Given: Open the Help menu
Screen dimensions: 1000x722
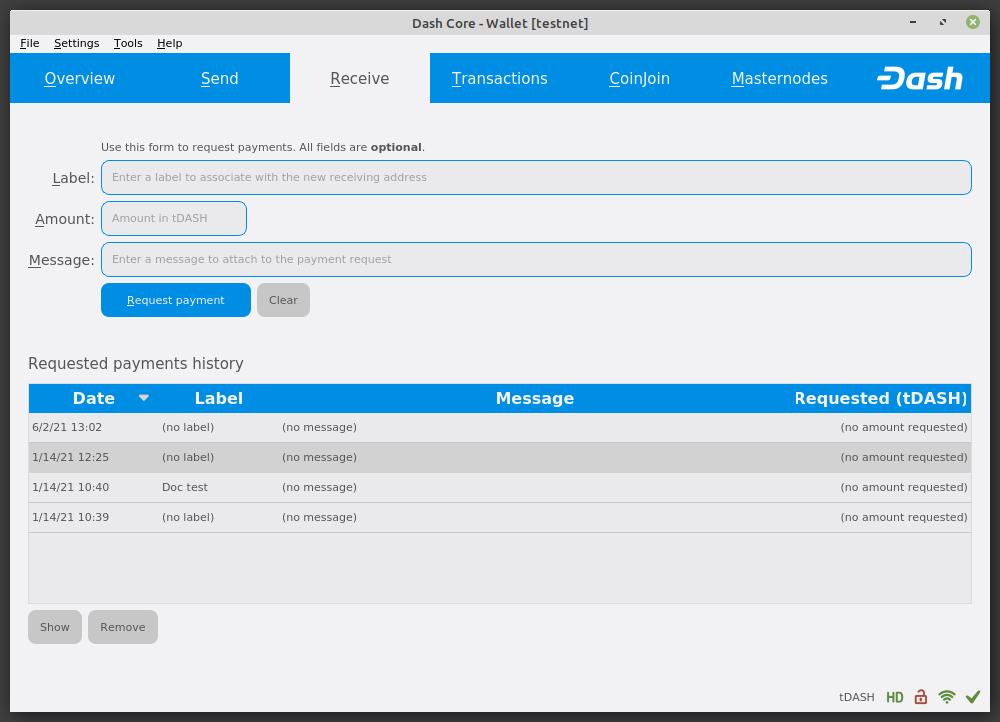Looking at the screenshot, I should tap(170, 43).
